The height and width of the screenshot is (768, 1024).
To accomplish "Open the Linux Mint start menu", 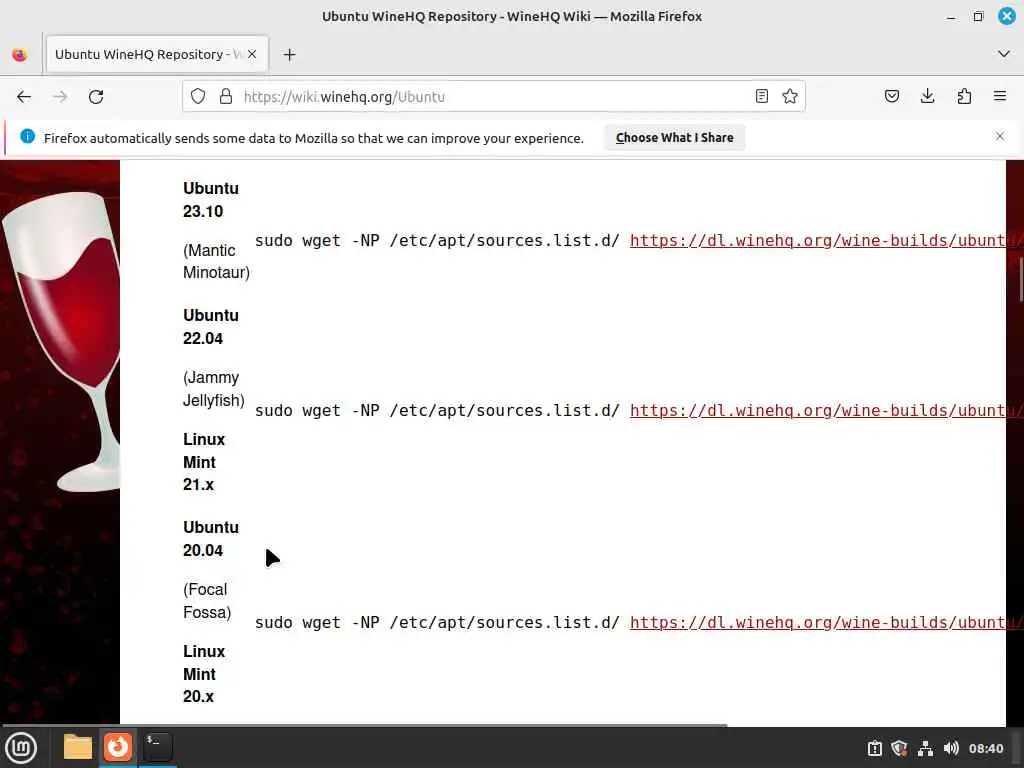I will click(x=21, y=748).
